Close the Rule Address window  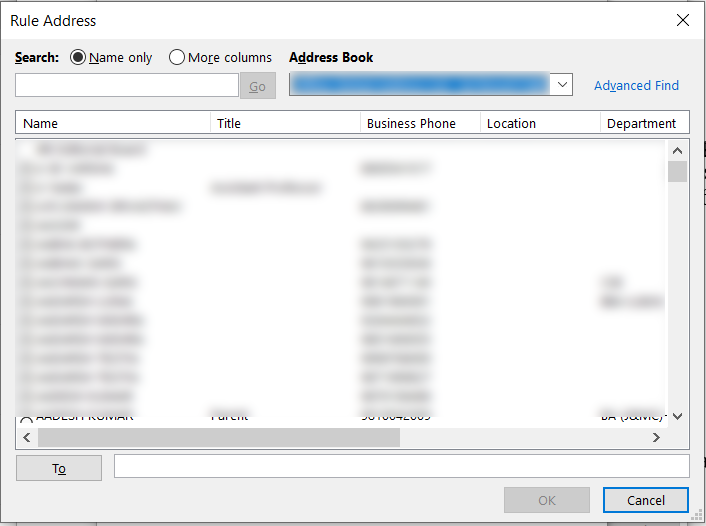(x=683, y=20)
